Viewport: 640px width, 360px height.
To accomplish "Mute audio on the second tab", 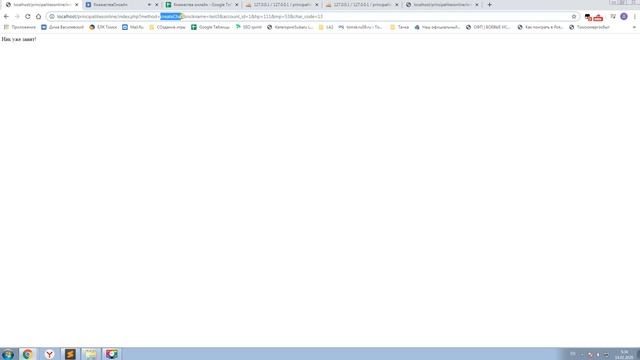I will [x=149, y=4].
